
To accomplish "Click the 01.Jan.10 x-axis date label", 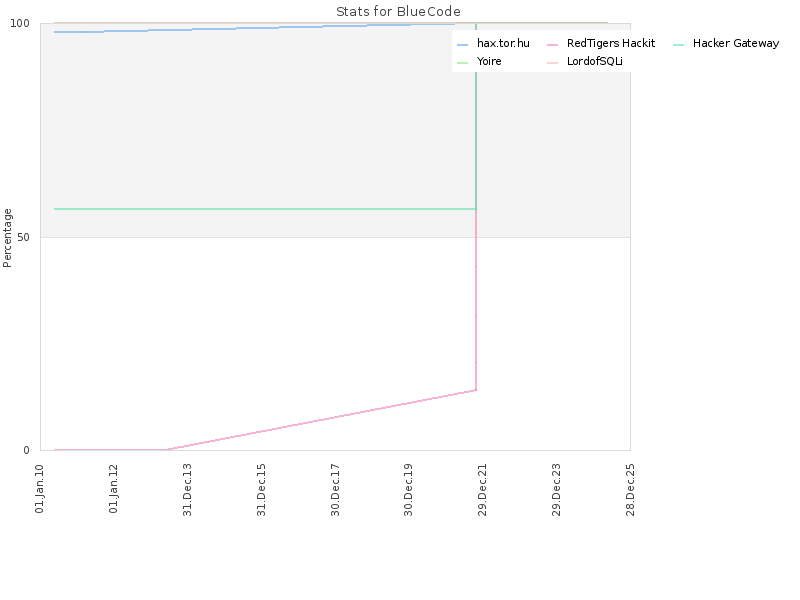I will coord(40,489).
